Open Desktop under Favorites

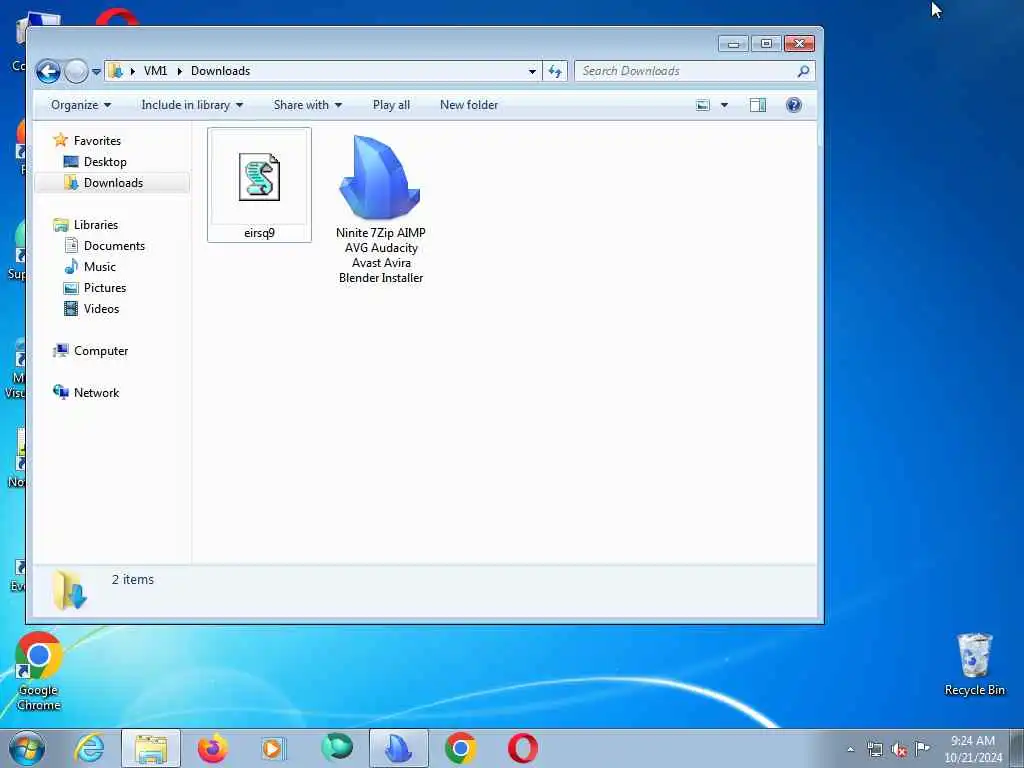pyautogui.click(x=104, y=161)
